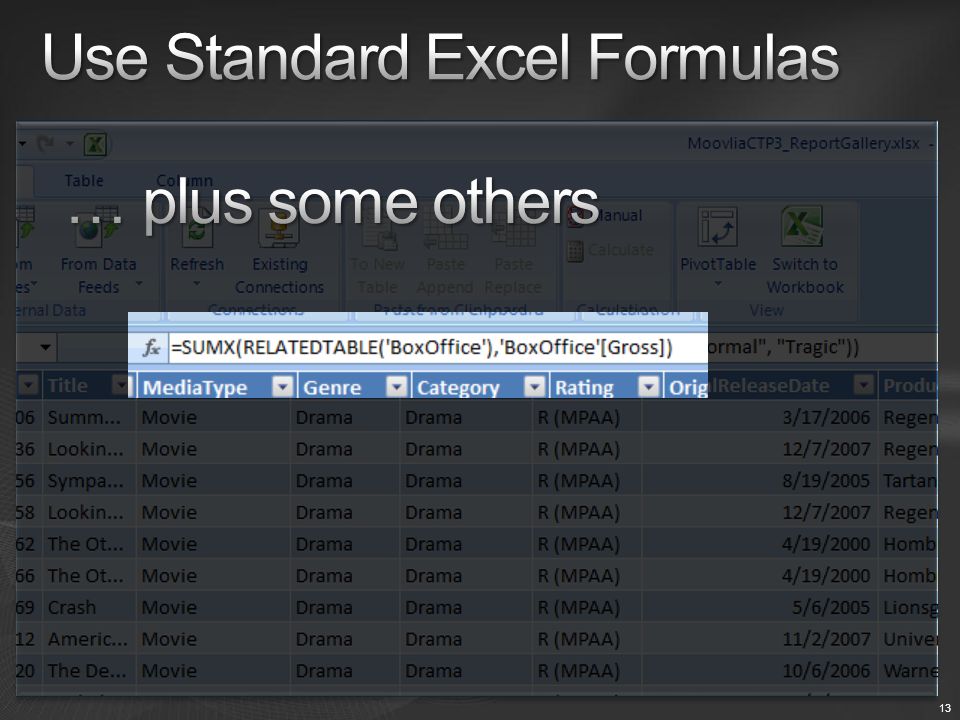Click the Switch to Workbook label

pyautogui.click(x=805, y=276)
